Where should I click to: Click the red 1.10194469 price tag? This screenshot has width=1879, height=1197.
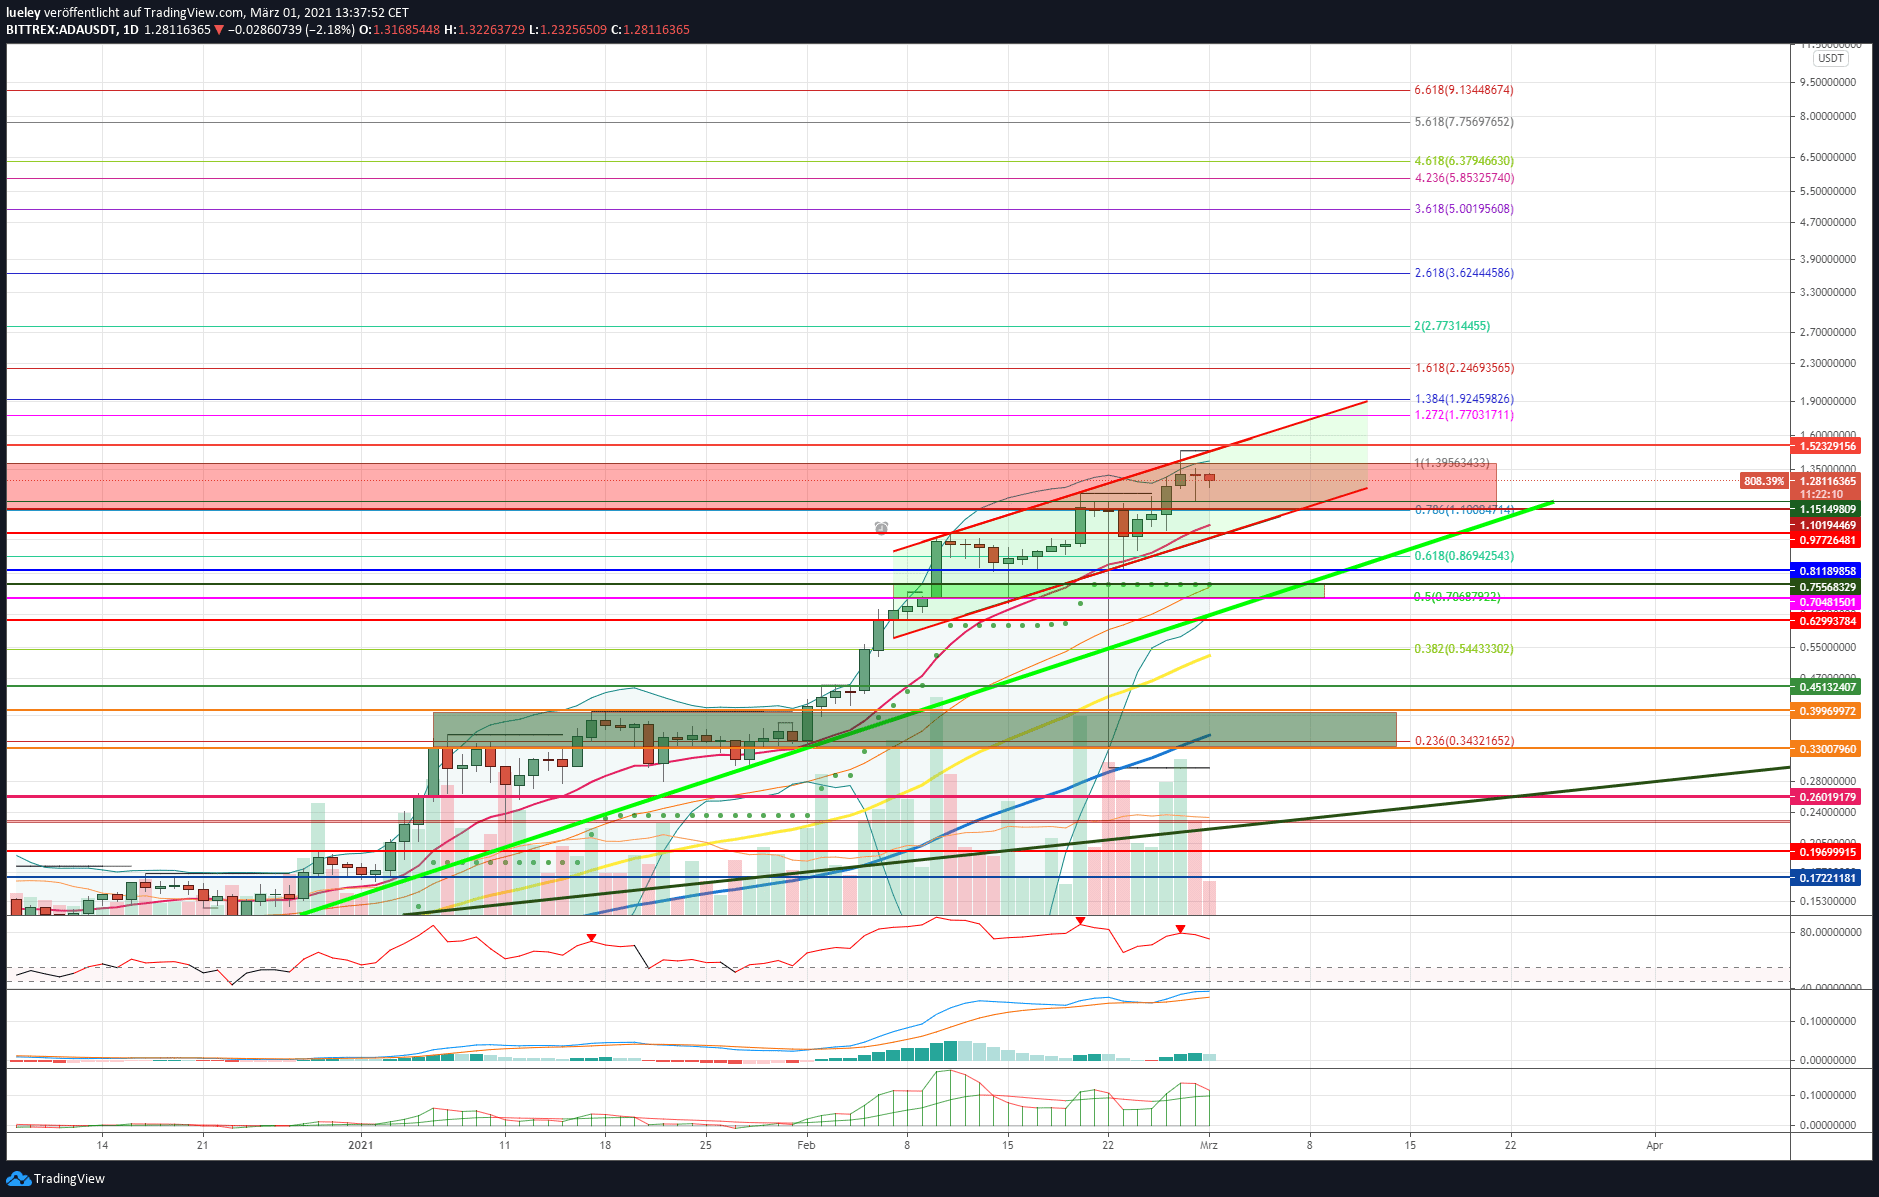[1828, 525]
